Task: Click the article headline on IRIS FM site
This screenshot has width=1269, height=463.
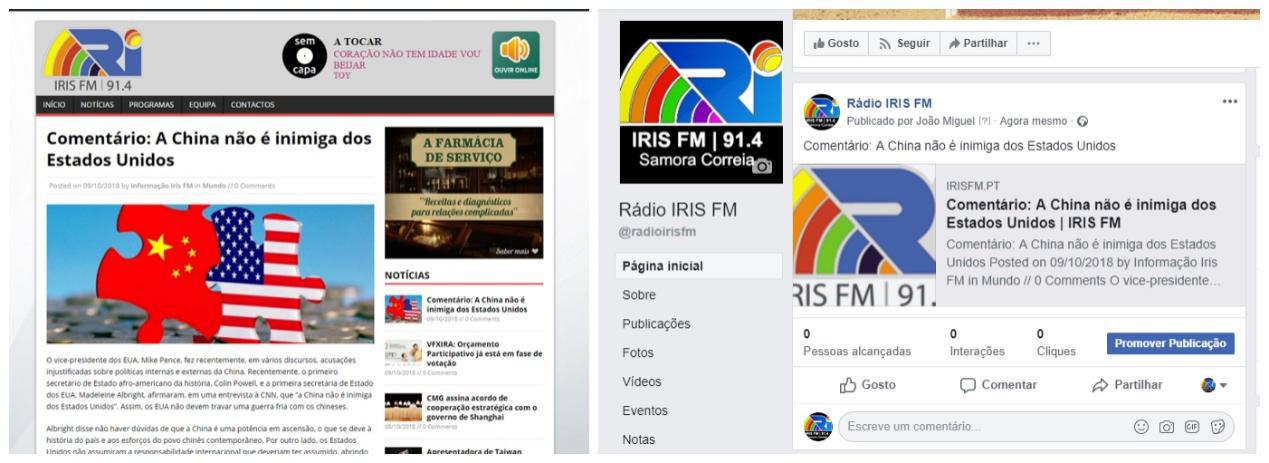Action: tap(209, 149)
